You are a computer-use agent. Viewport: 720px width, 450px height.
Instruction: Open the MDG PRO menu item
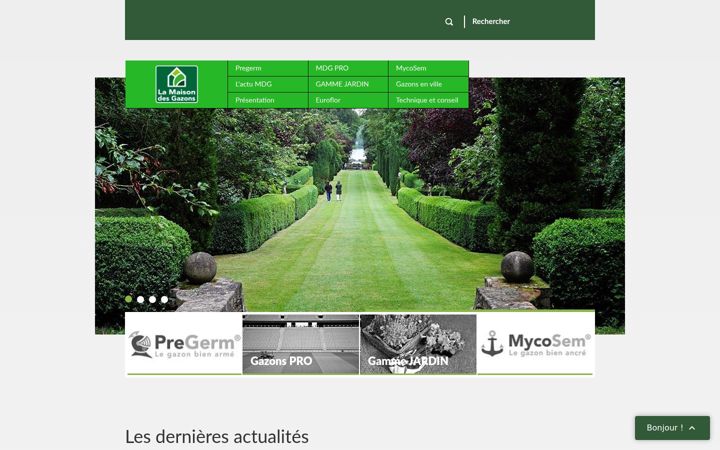click(348, 68)
